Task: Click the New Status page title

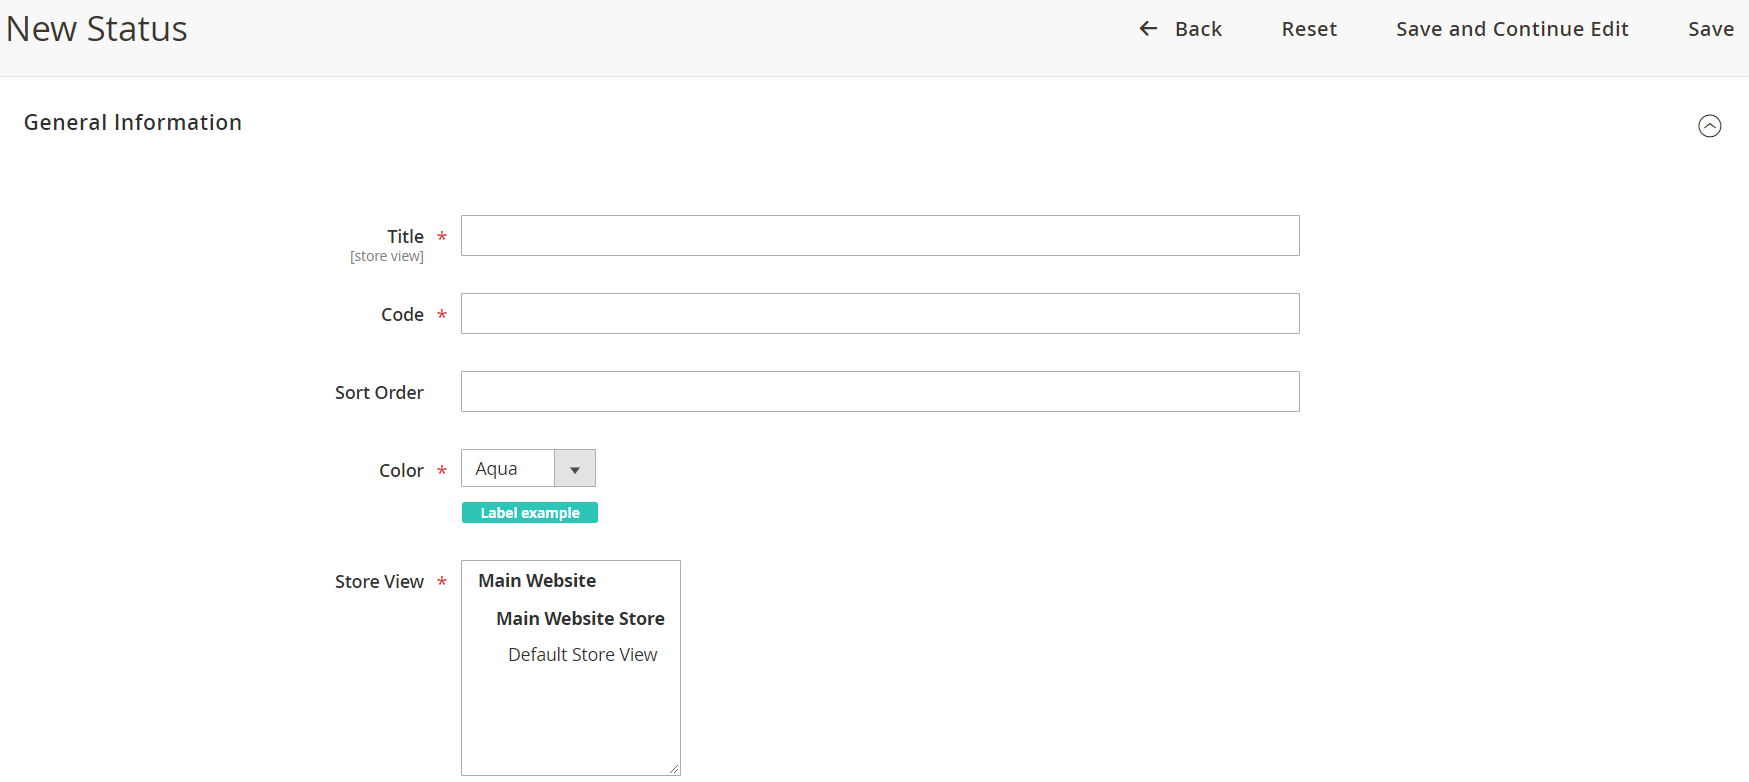Action: pos(97,29)
